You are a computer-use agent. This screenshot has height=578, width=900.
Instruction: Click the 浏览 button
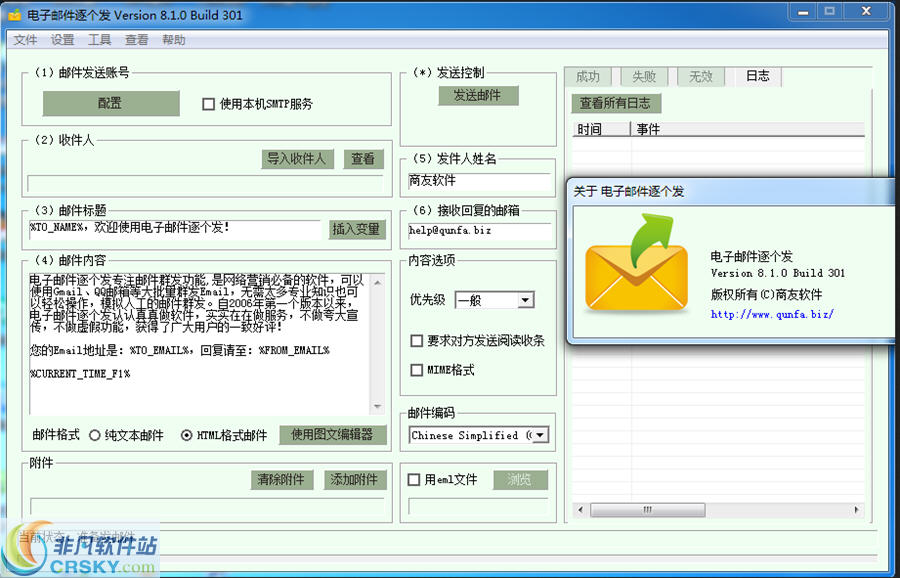tap(521, 480)
